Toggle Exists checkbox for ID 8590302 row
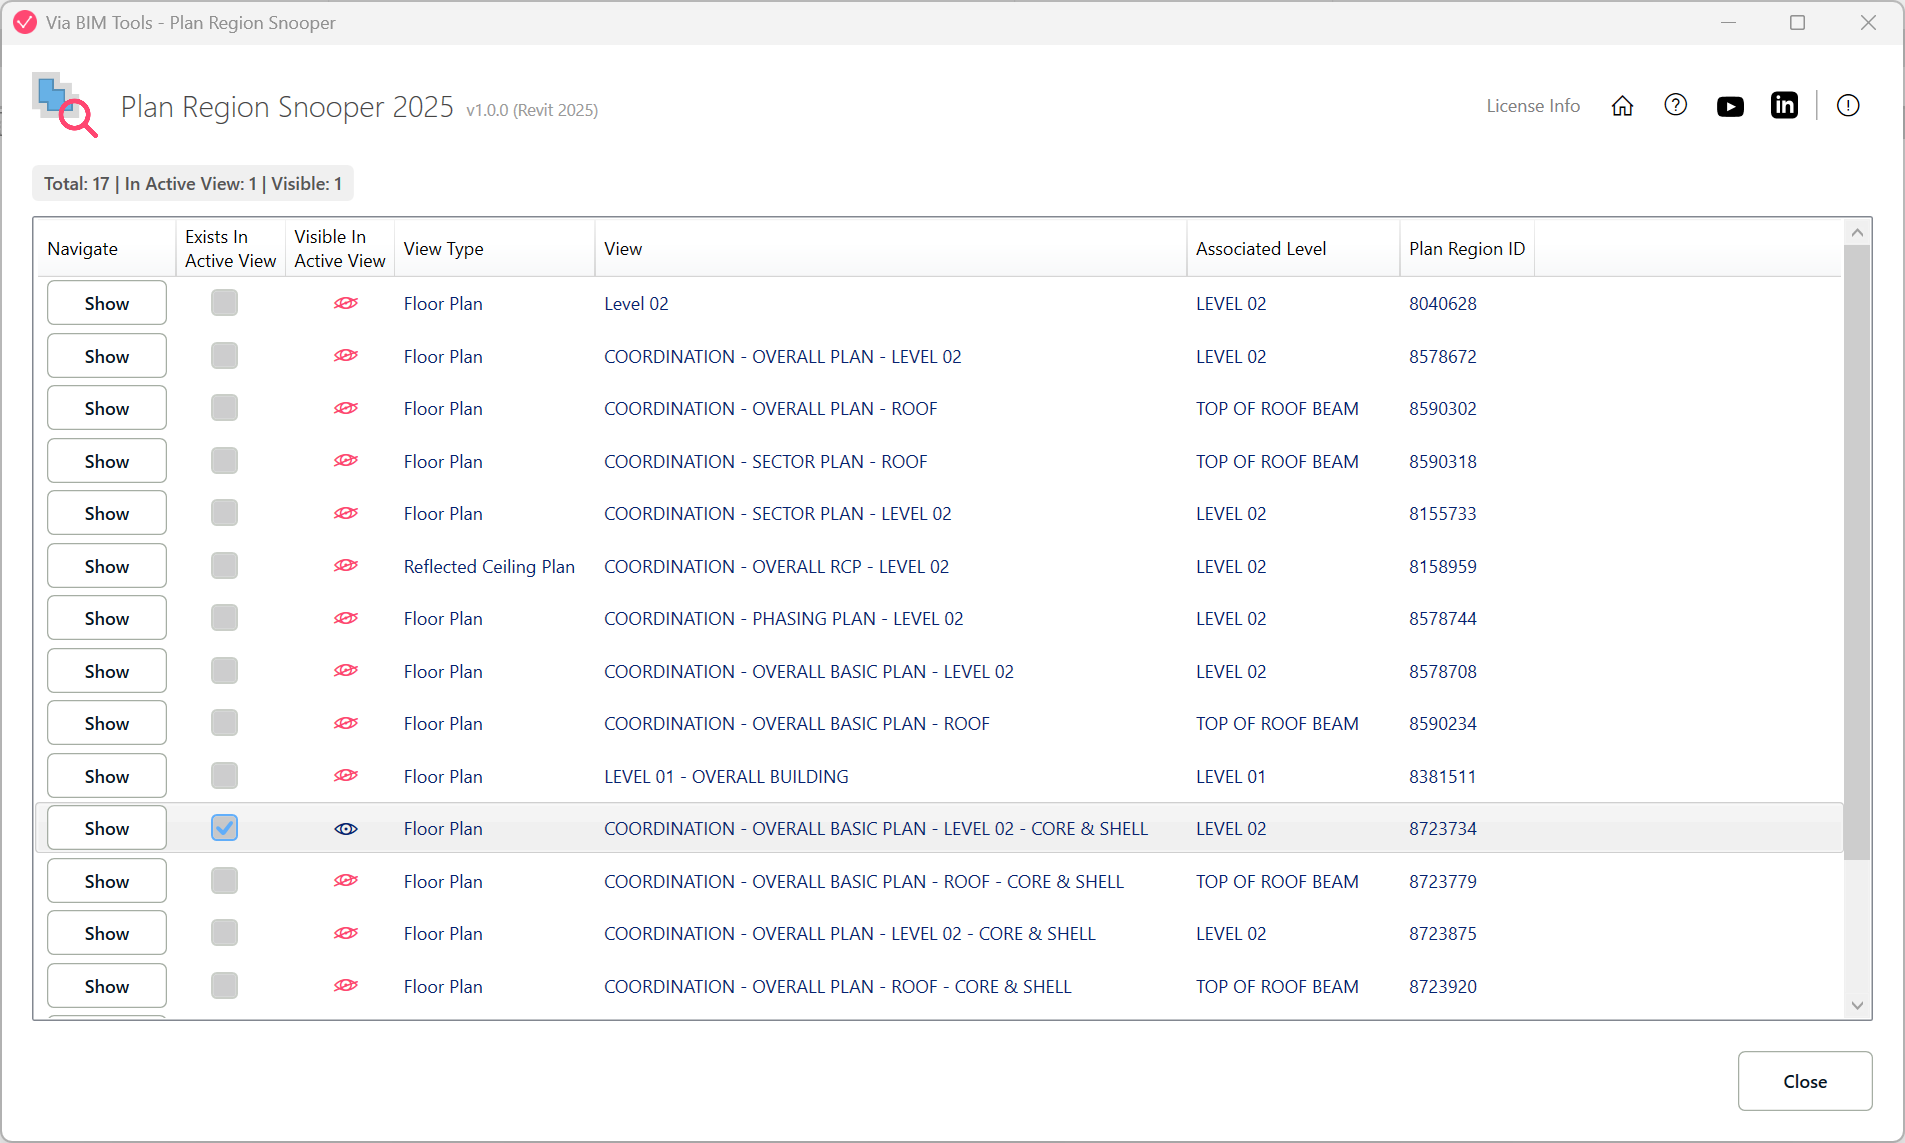 [x=224, y=408]
